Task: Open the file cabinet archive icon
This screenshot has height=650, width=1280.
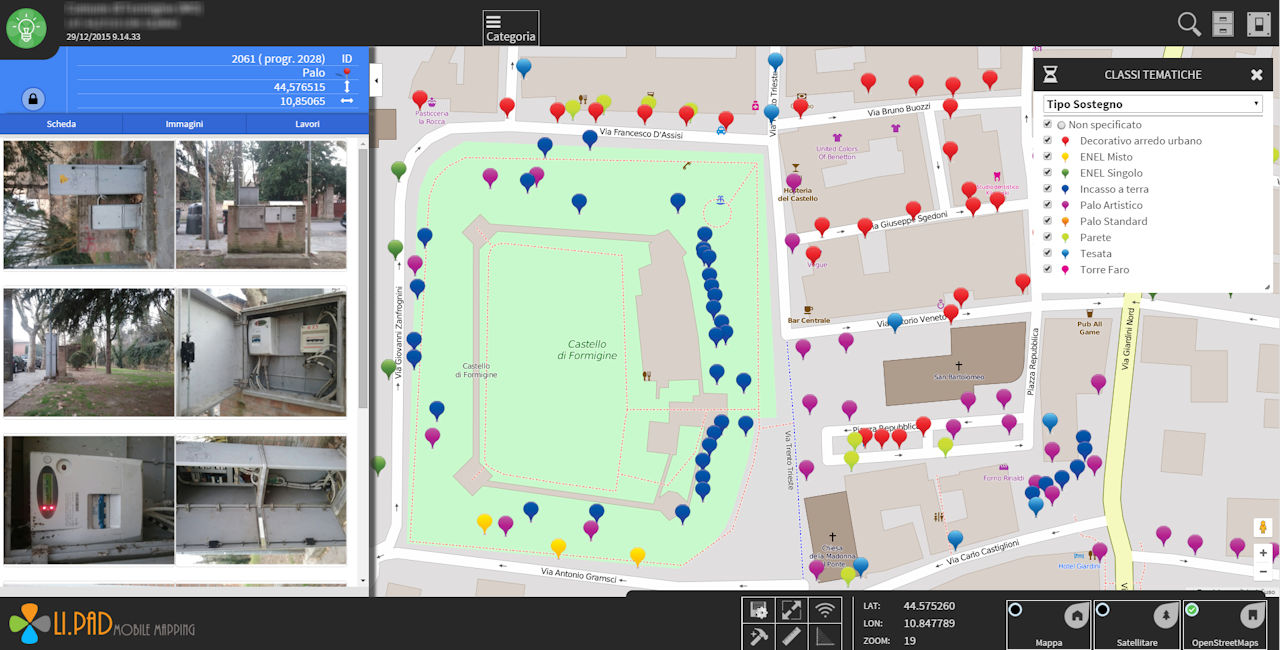Action: tap(1222, 24)
